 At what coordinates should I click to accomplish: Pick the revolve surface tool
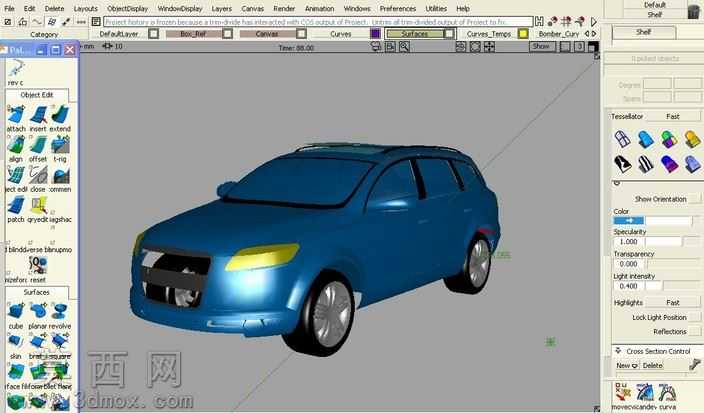[x=60, y=312]
